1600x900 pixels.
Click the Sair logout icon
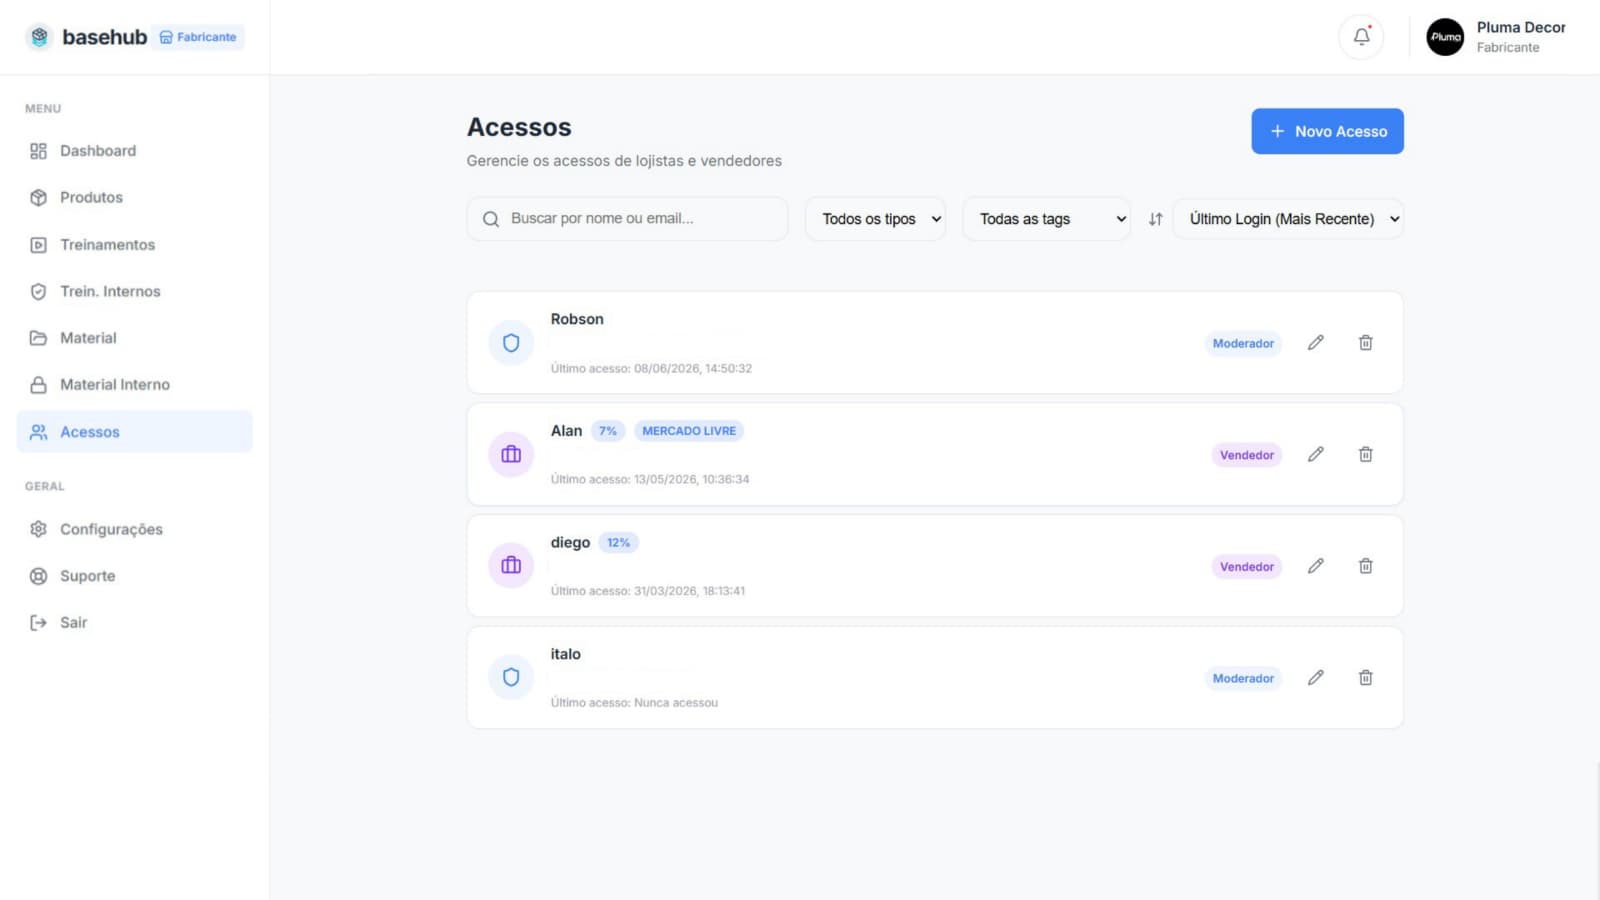38,623
